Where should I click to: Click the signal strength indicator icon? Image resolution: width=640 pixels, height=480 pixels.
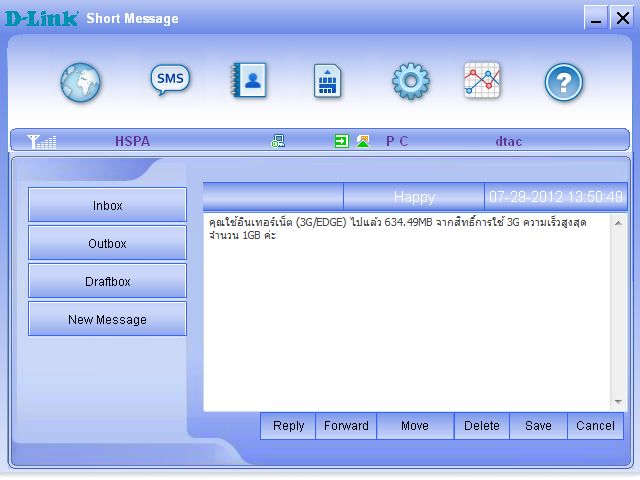[42, 142]
